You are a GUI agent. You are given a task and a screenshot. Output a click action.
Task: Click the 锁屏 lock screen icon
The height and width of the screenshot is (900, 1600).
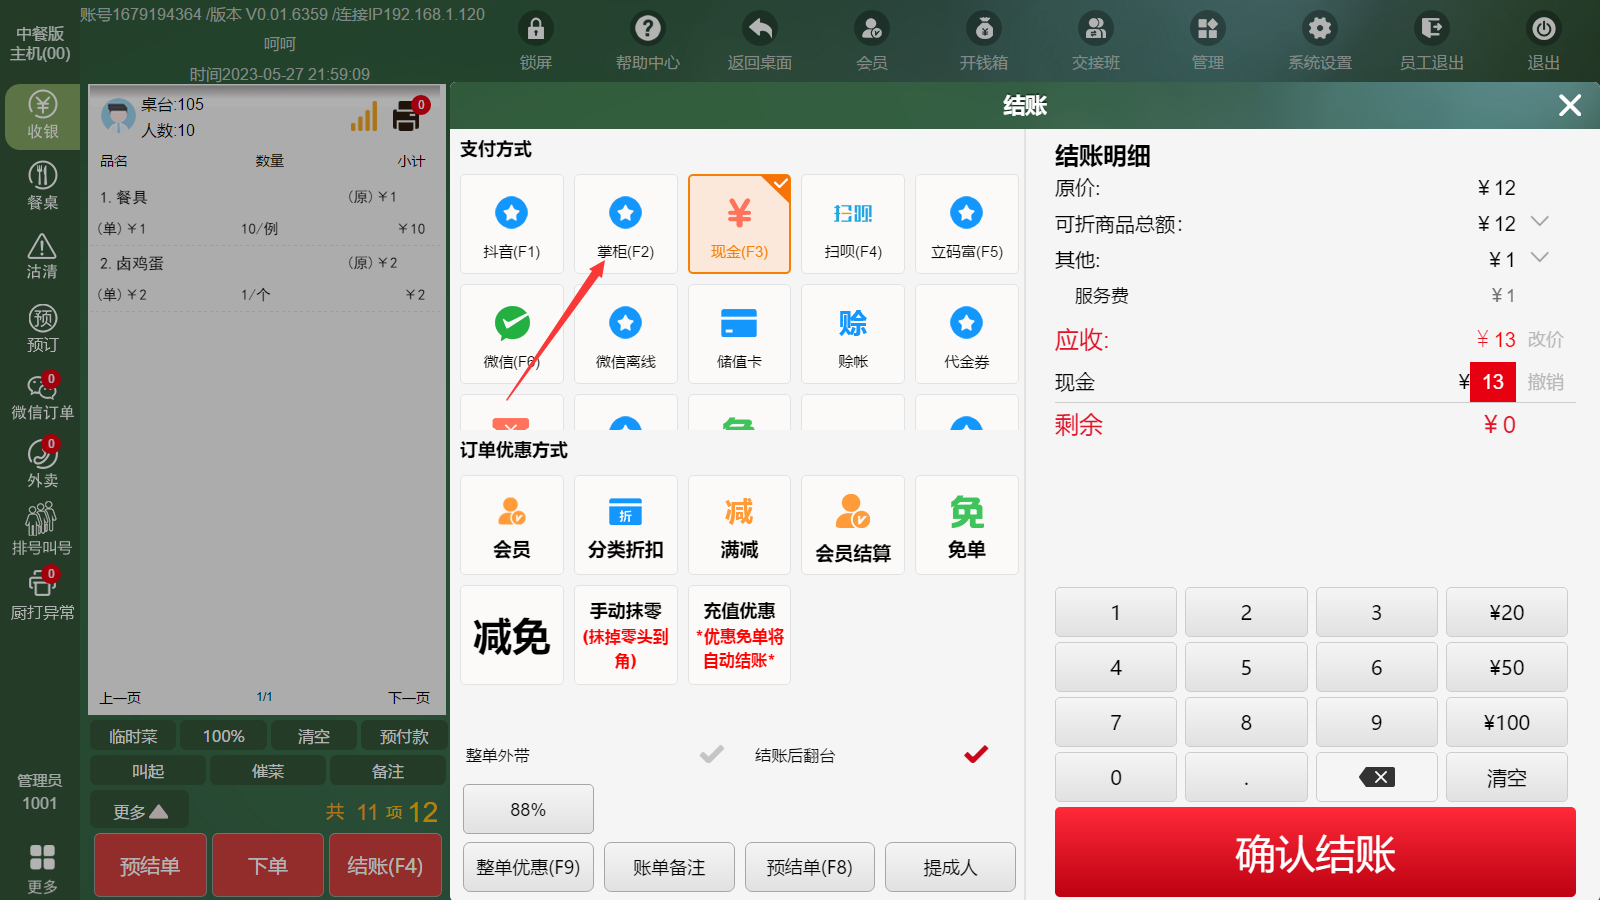536,42
